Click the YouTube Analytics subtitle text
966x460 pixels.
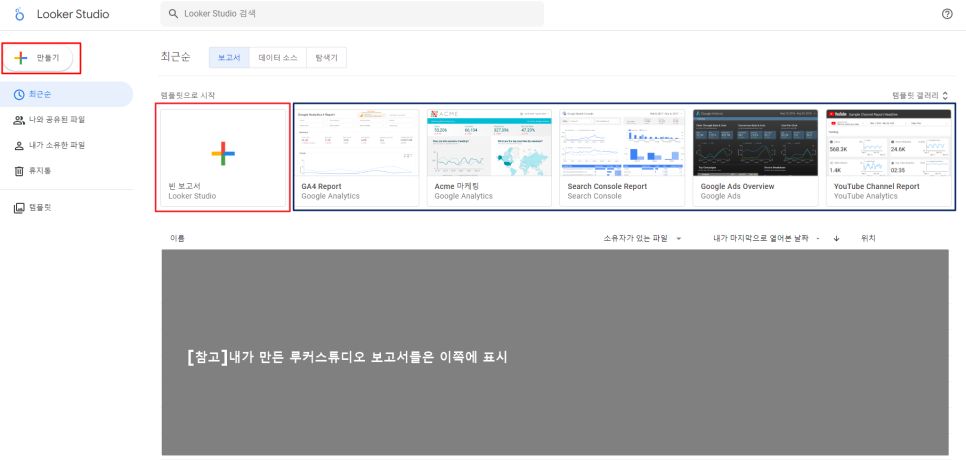click(x=866, y=196)
